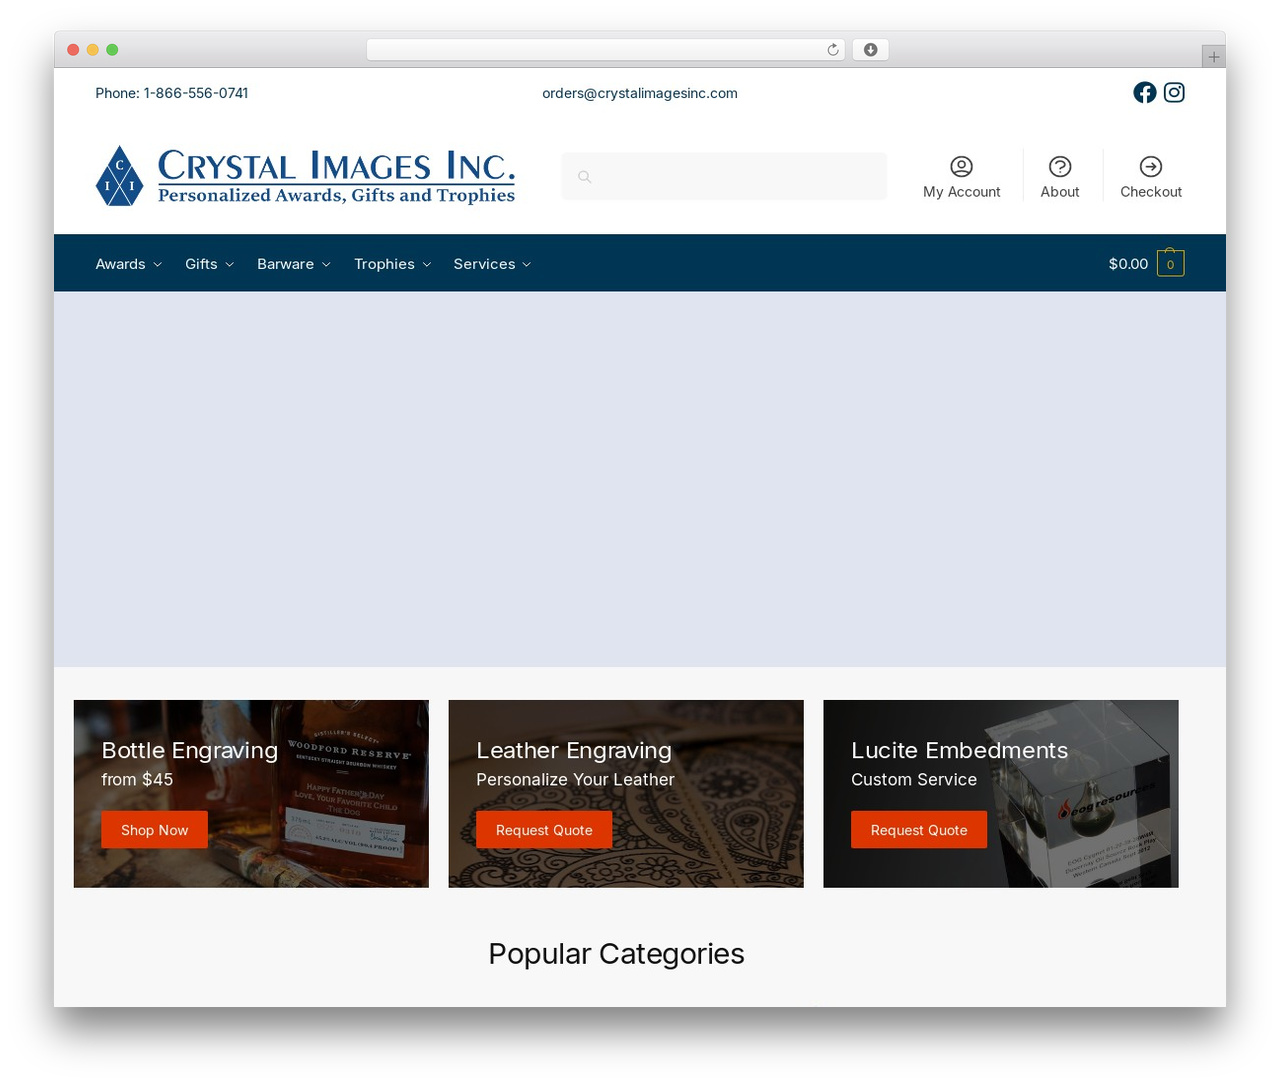1280x1084 pixels.
Task: Expand the Trophies menu
Action: tap(392, 264)
